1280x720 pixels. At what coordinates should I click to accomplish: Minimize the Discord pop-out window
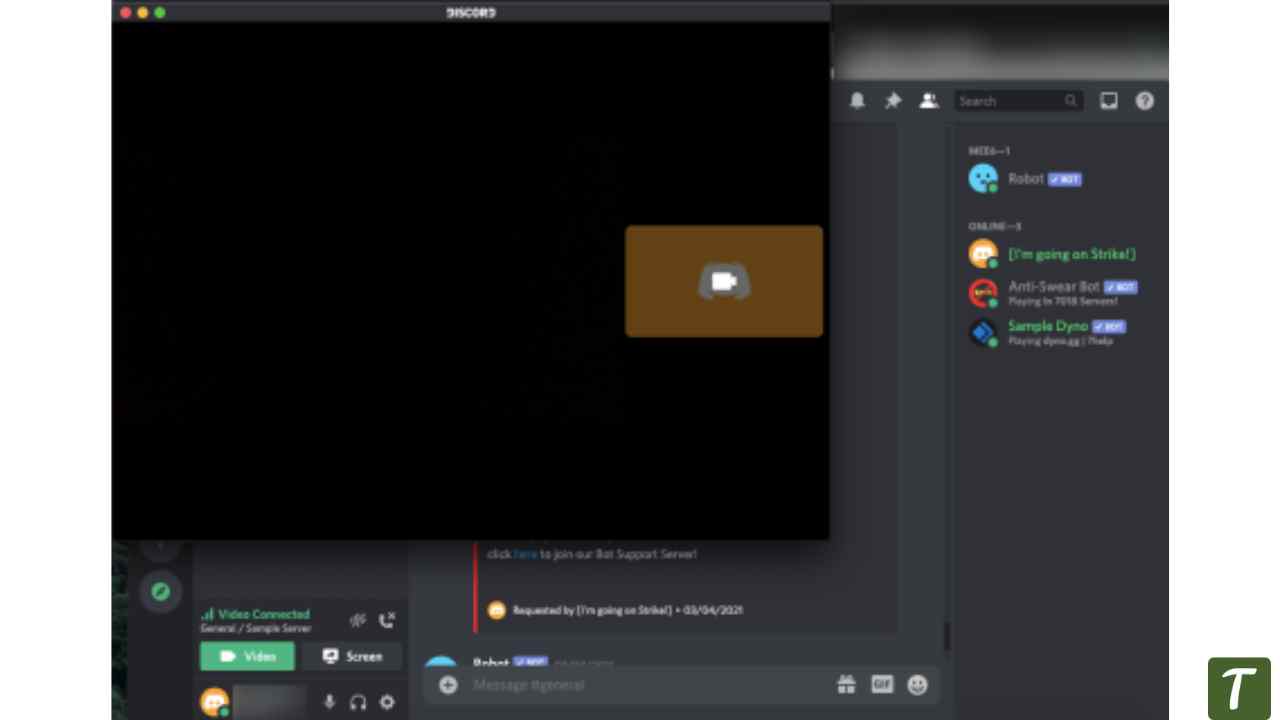[x=142, y=12]
